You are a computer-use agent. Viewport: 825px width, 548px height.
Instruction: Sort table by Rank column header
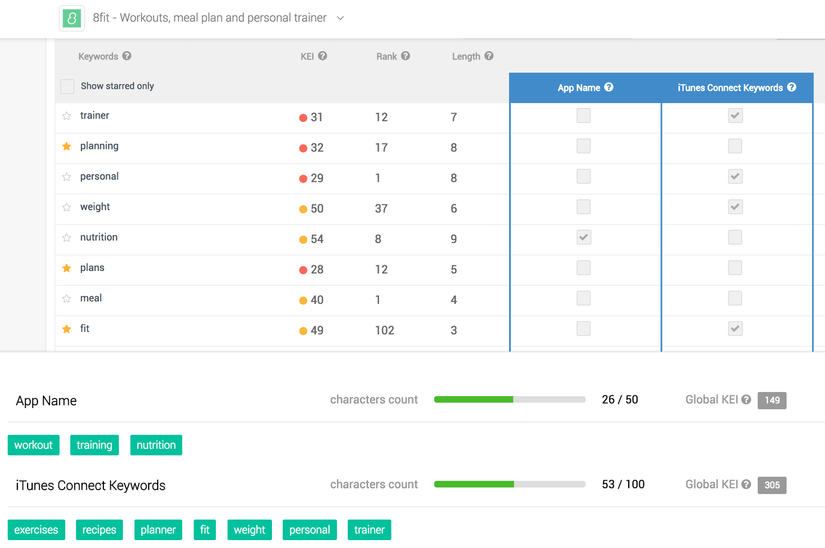[x=386, y=57]
